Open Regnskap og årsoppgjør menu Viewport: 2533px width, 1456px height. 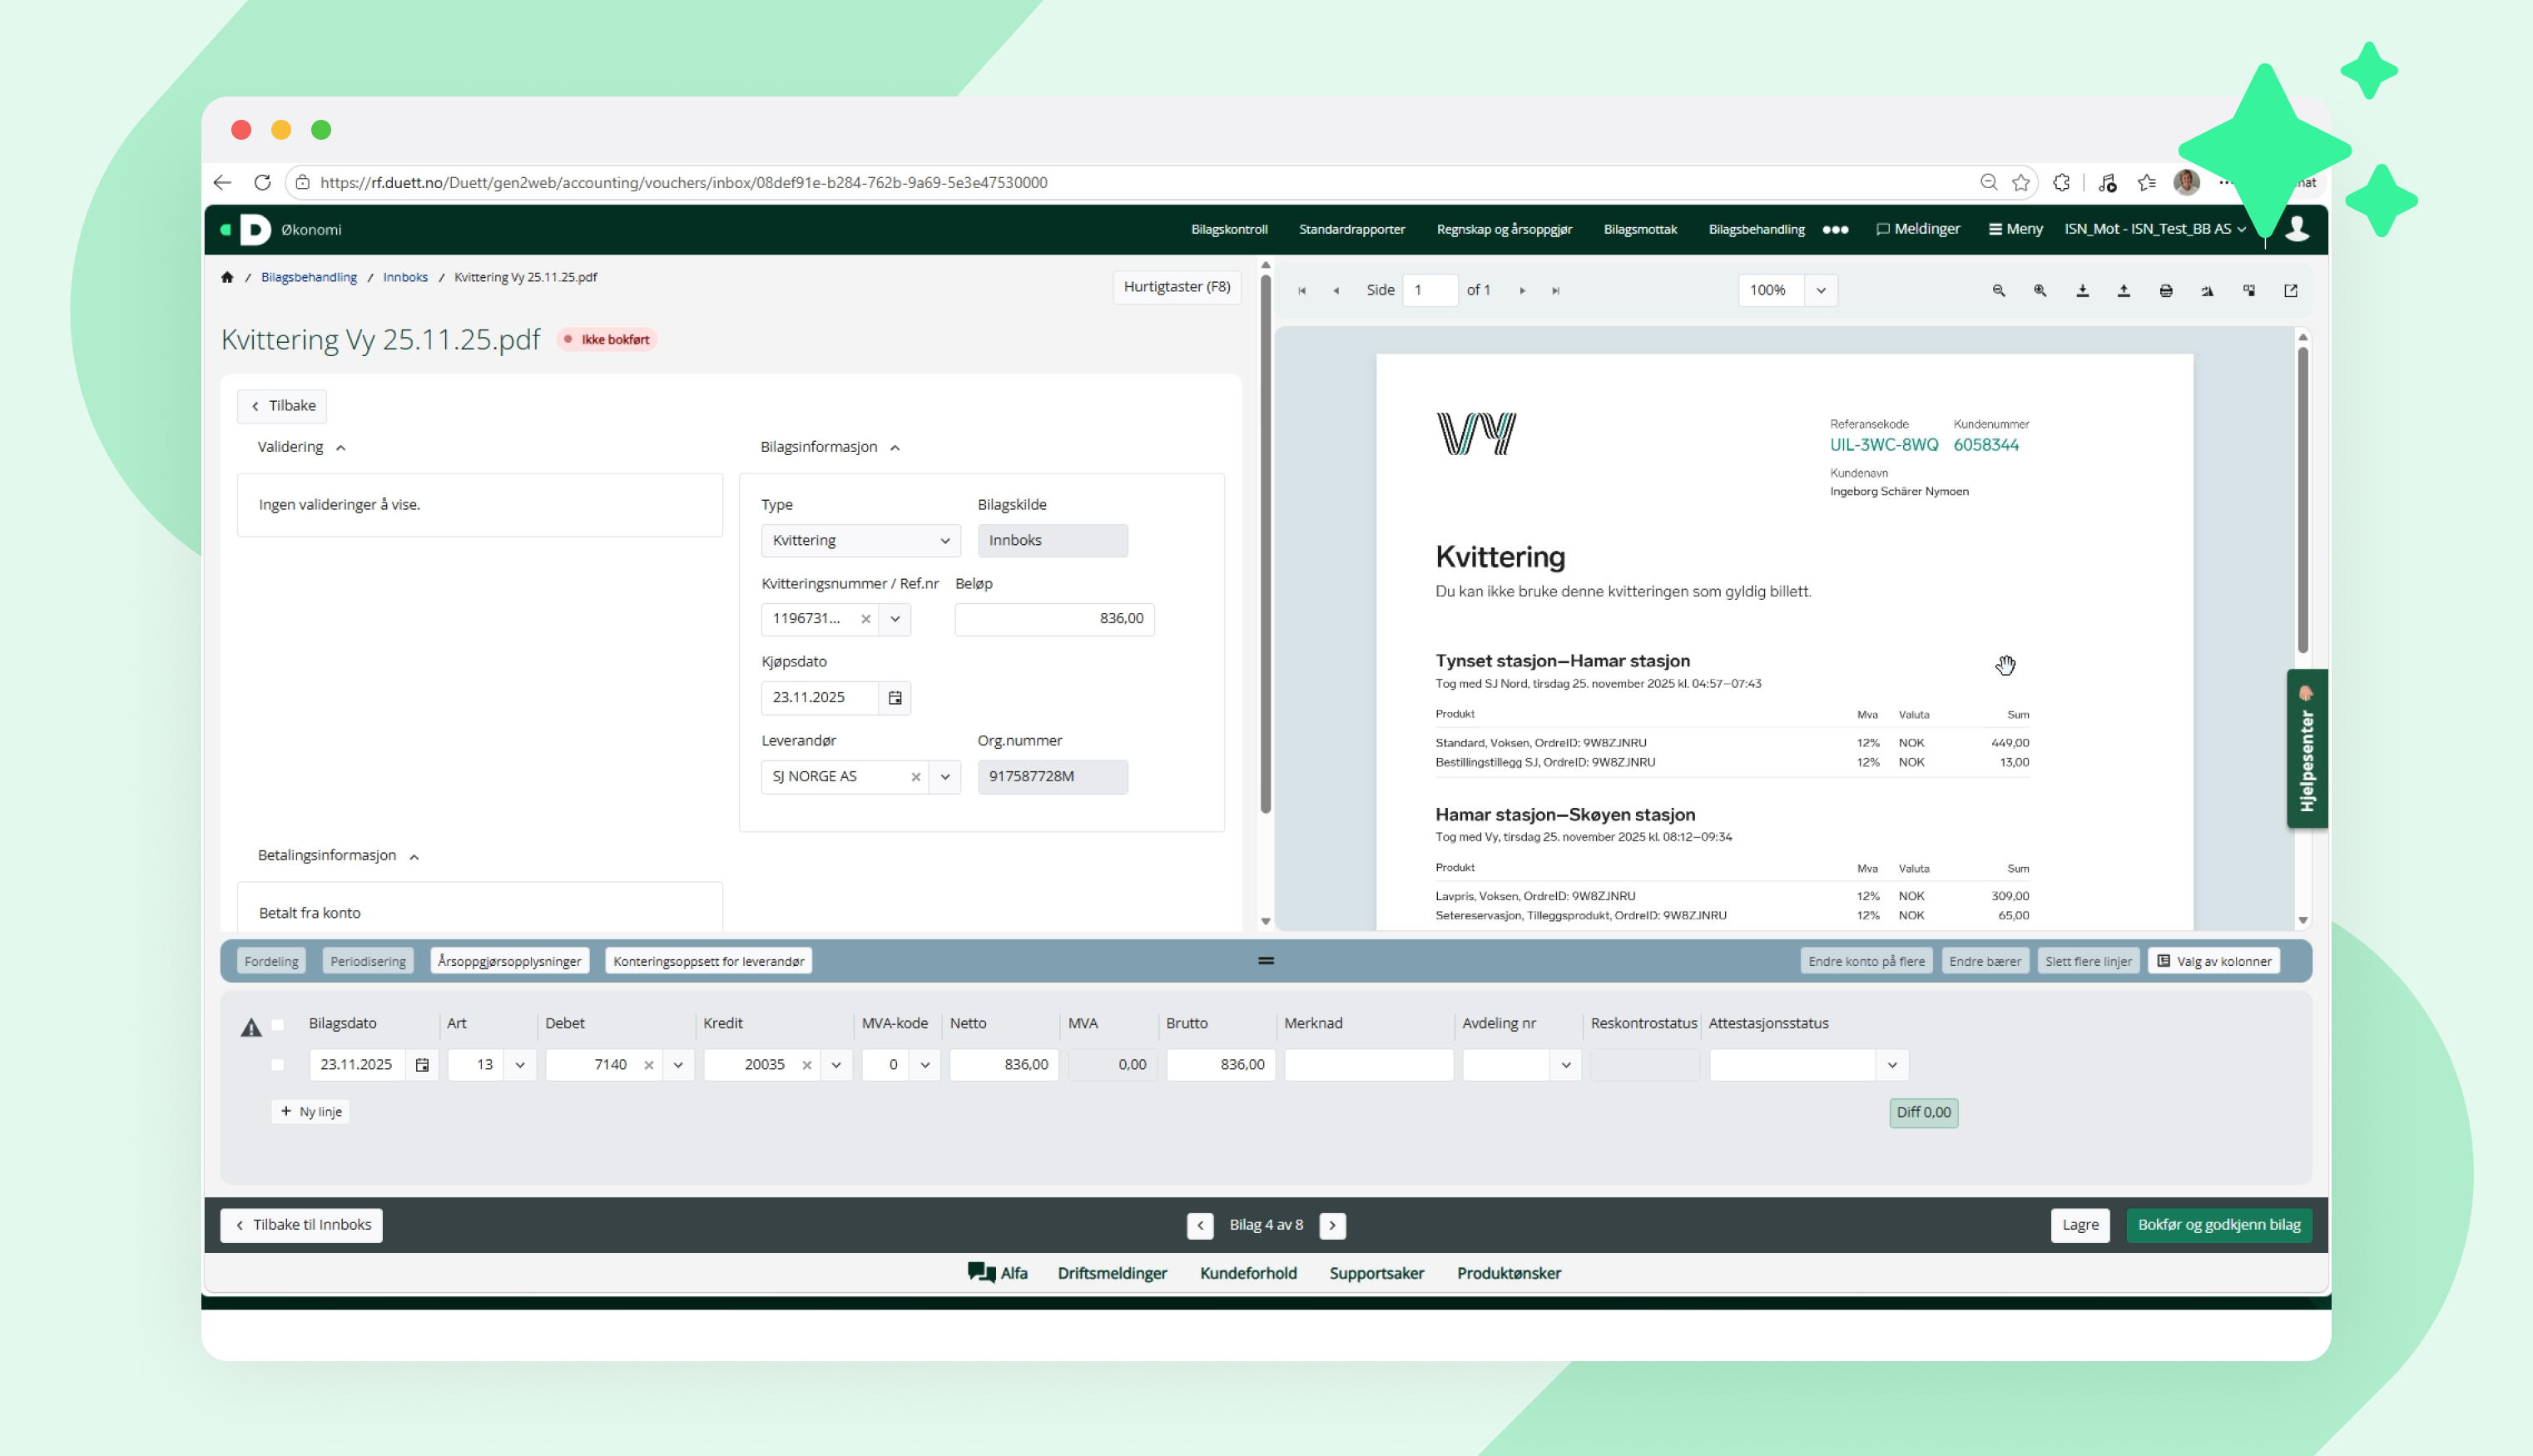(1504, 230)
